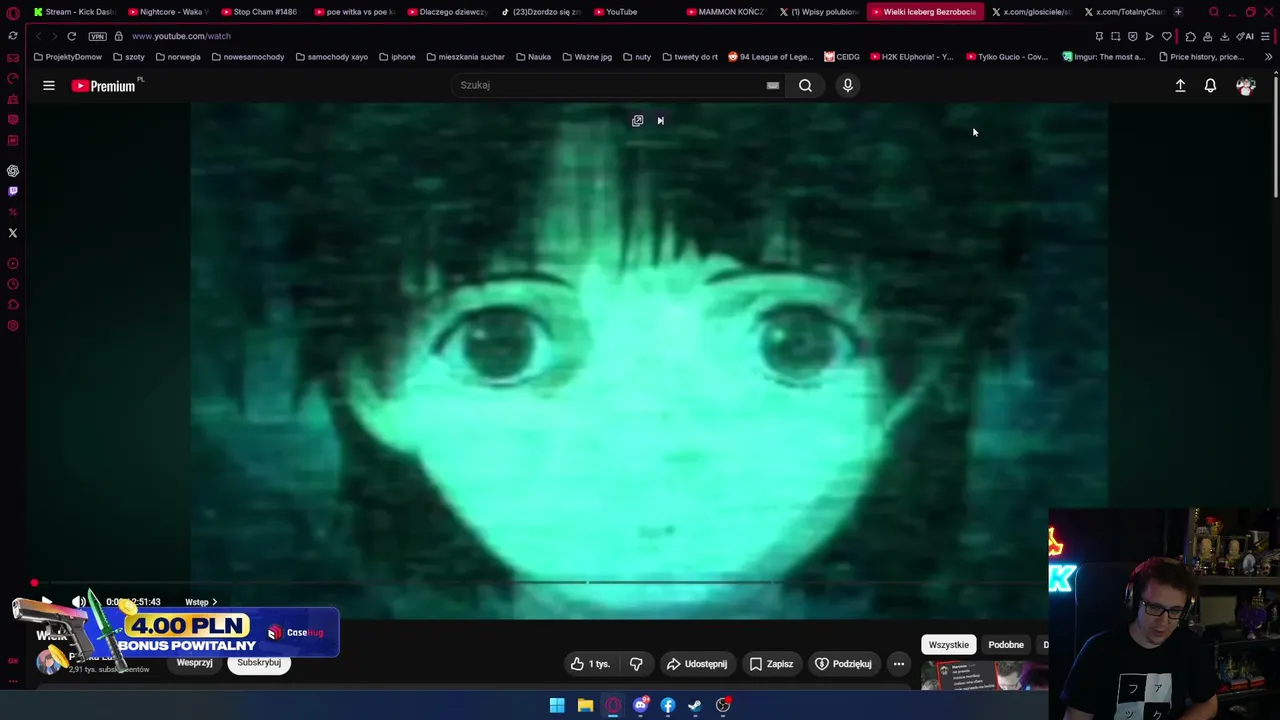Open Steam from the taskbar
This screenshot has height=720, width=1280.
point(695,706)
